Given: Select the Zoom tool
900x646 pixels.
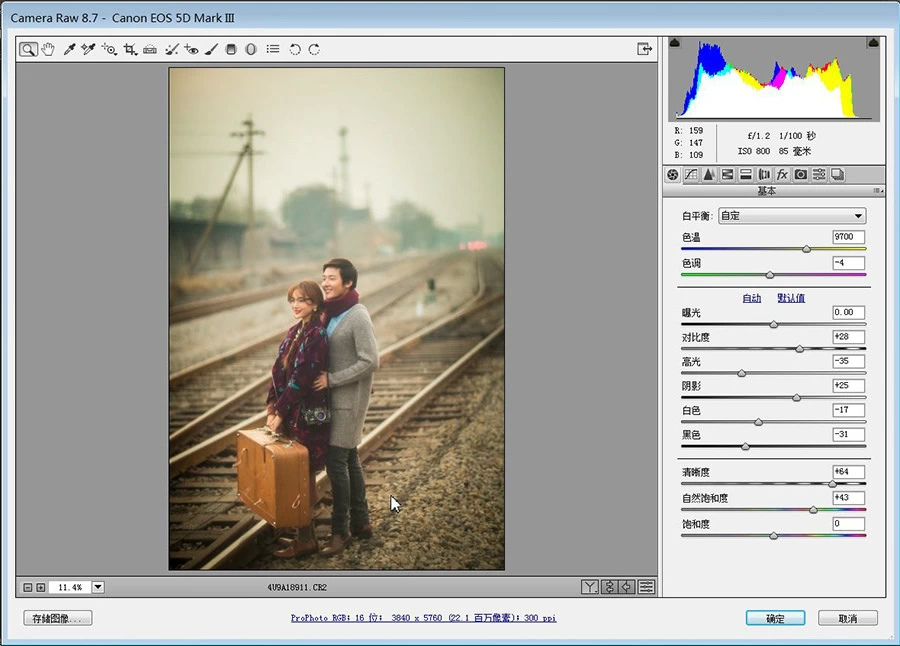Looking at the screenshot, I should (28, 49).
